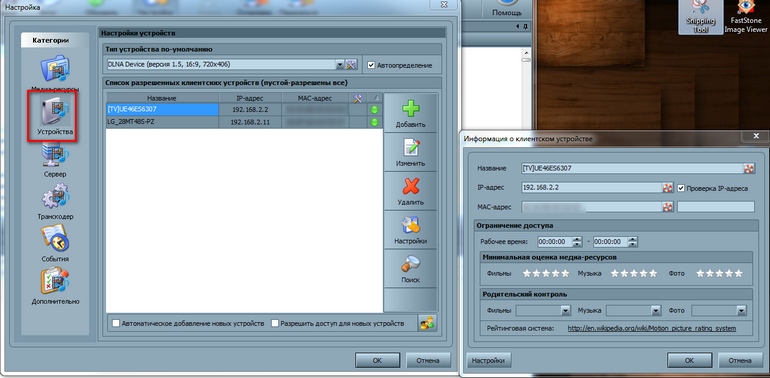Expand the DLNA Device type dropdown

tap(340, 65)
